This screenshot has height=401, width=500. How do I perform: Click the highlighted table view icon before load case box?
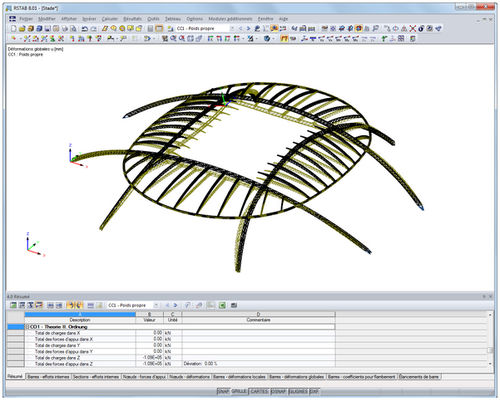[x=159, y=29]
